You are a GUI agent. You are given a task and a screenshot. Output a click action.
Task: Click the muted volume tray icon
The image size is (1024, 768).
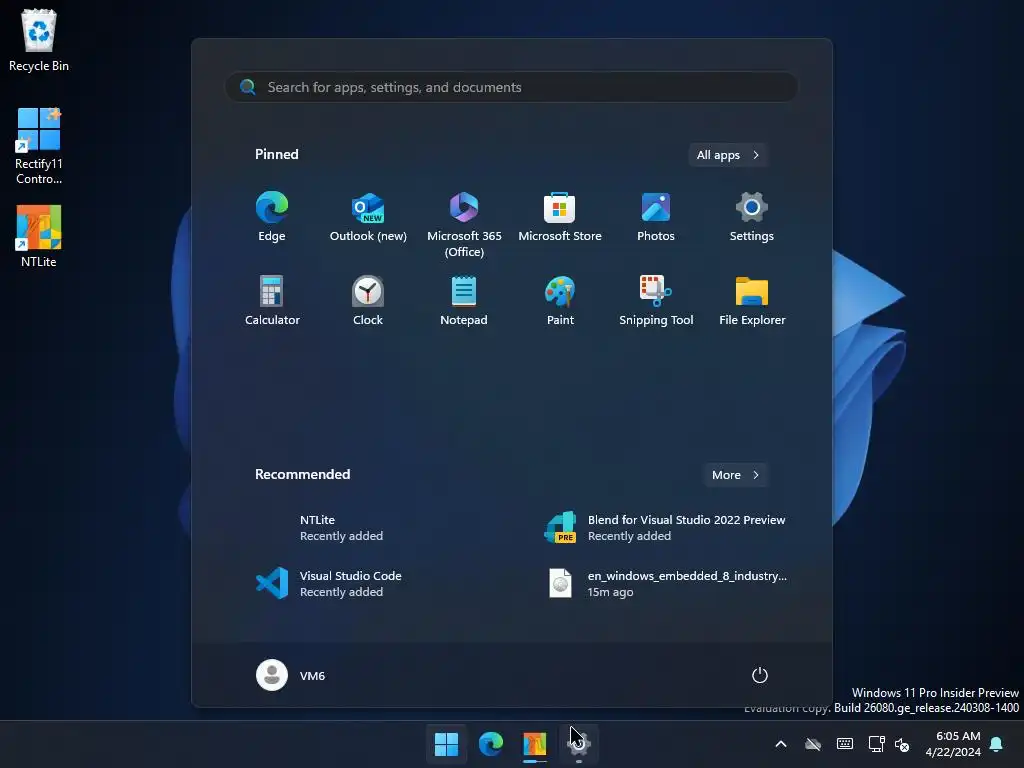(x=902, y=744)
